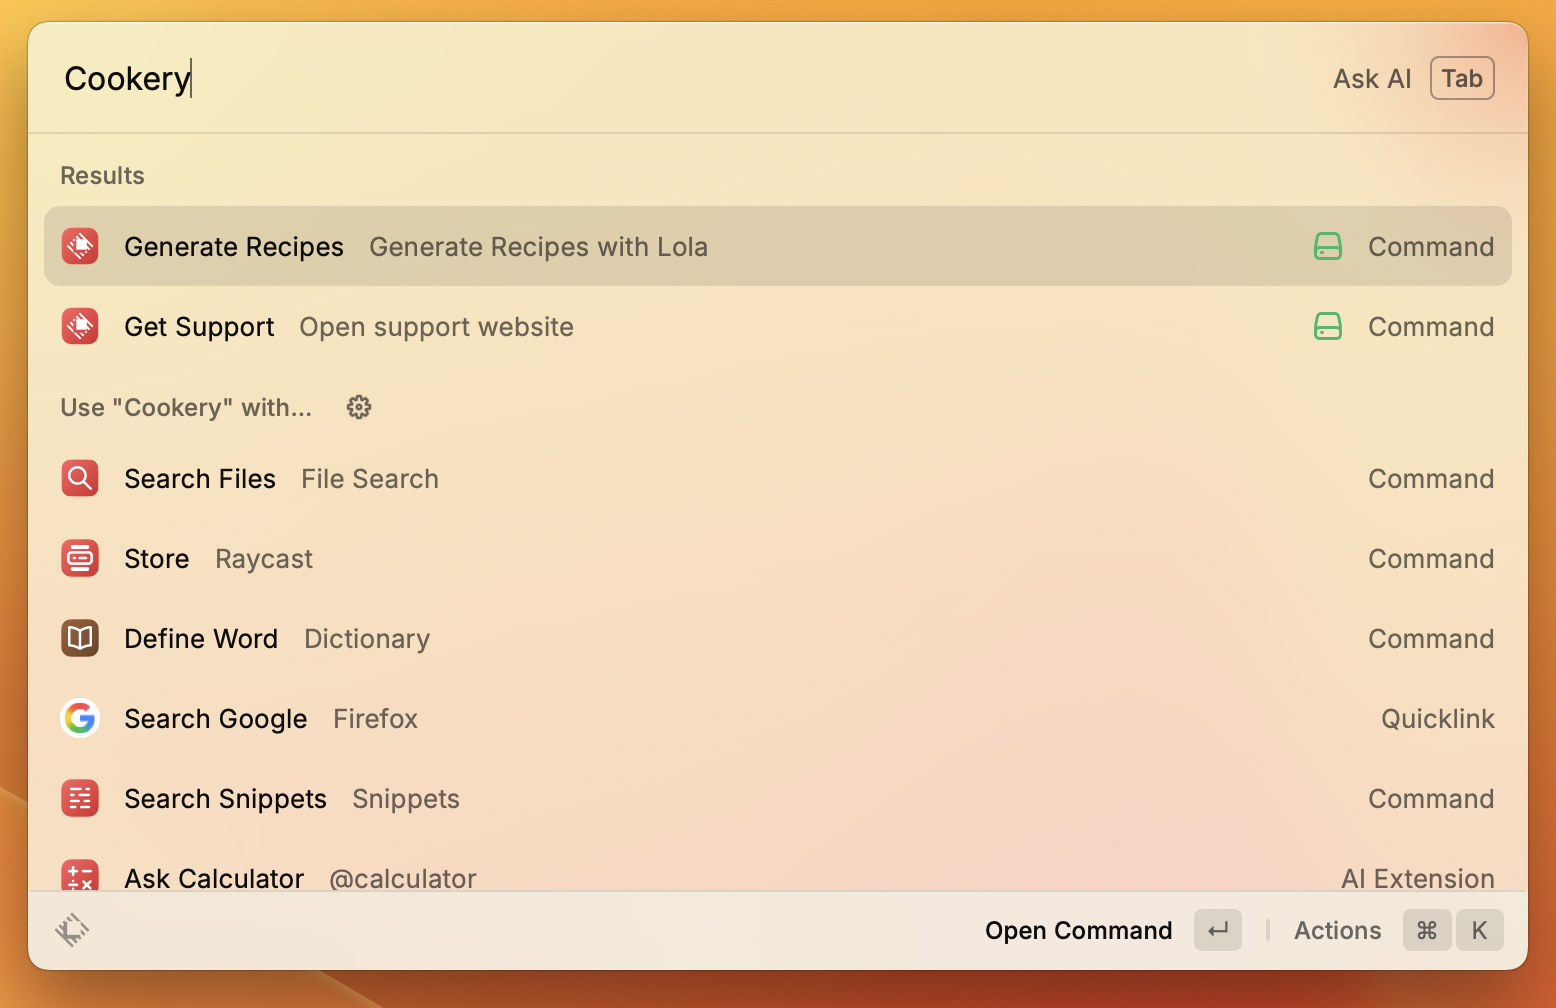Viewport: 1556px width, 1008px height.
Task: Open fallback commands settings gear
Action: point(359,407)
